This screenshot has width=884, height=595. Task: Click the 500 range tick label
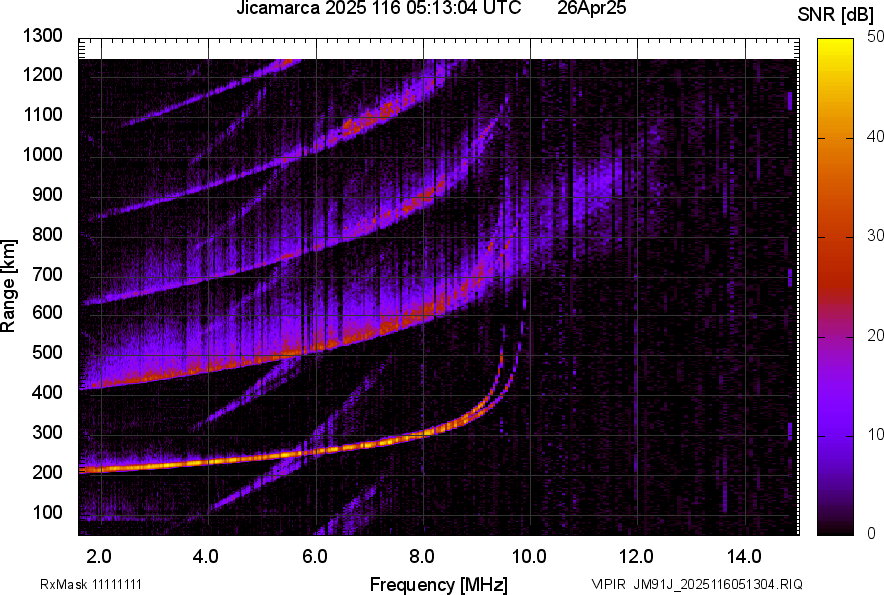tap(47, 352)
